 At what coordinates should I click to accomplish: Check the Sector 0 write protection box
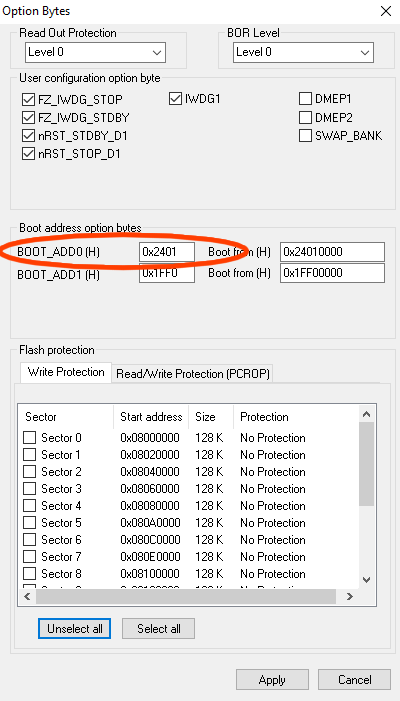pos(29,438)
